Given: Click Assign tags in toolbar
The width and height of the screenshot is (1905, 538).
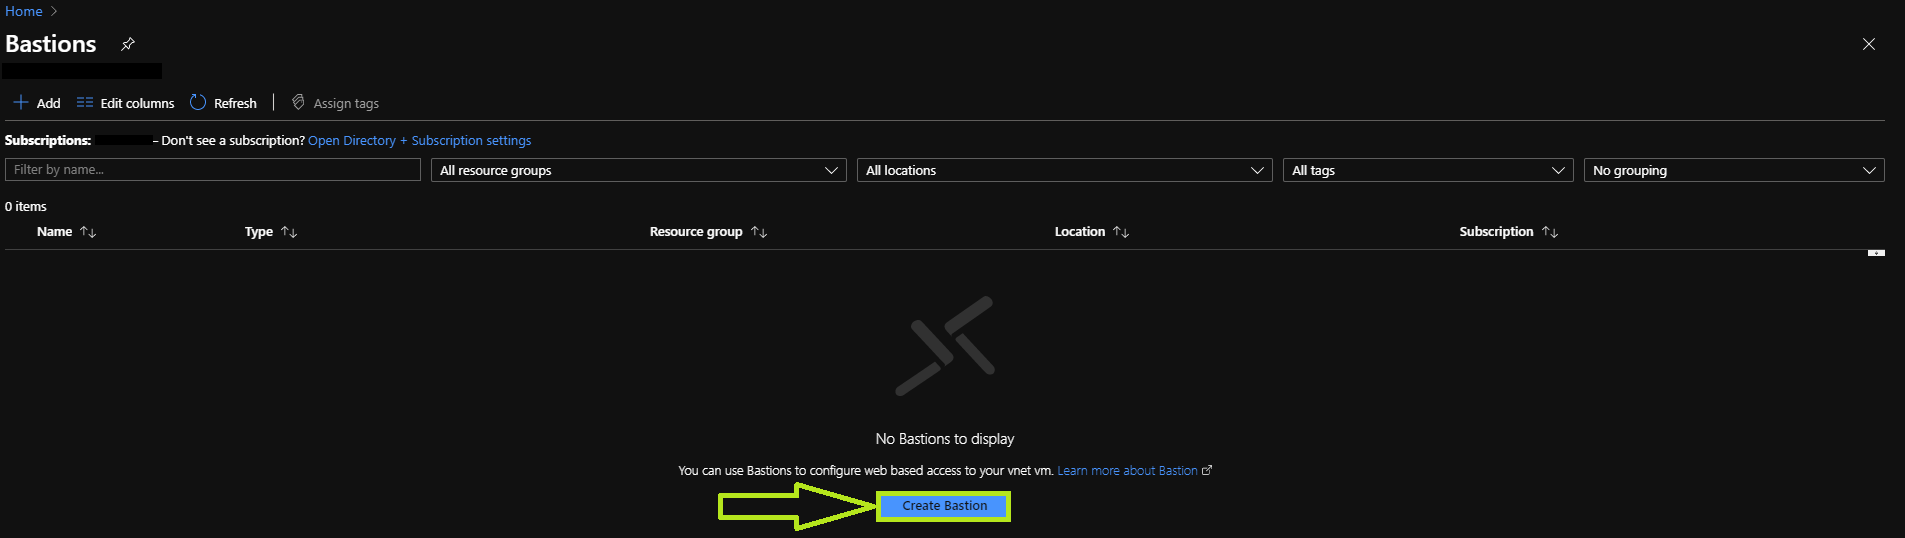Looking at the screenshot, I should click(335, 103).
